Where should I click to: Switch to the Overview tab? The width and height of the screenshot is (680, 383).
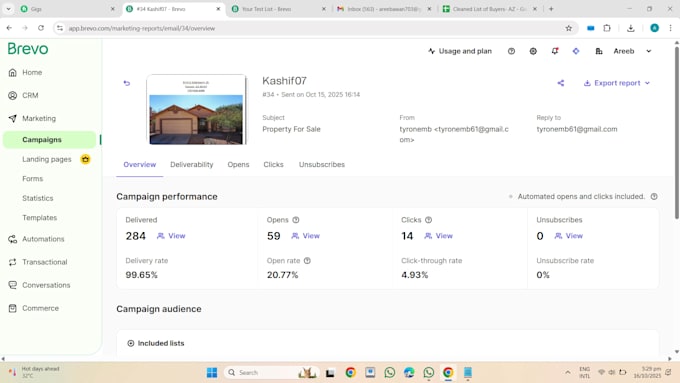[140, 164]
